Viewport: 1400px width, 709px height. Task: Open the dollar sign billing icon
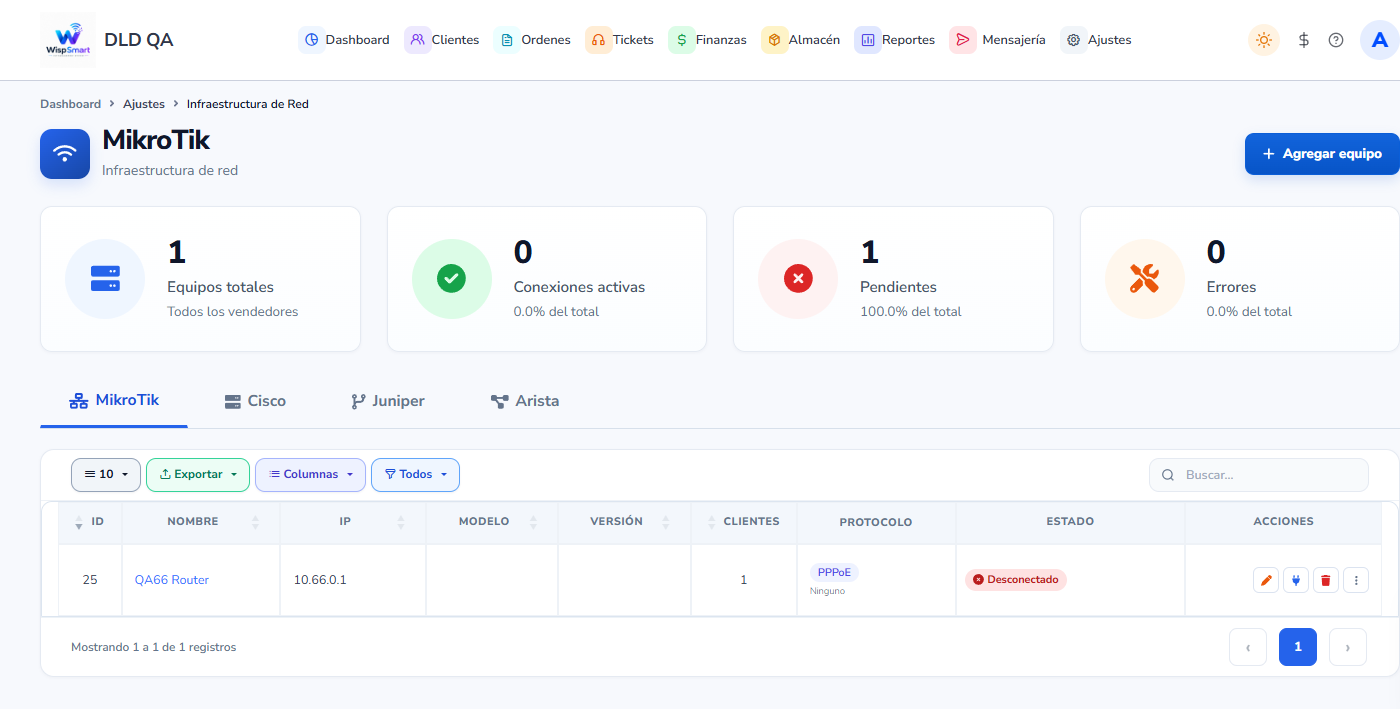[x=1304, y=40]
